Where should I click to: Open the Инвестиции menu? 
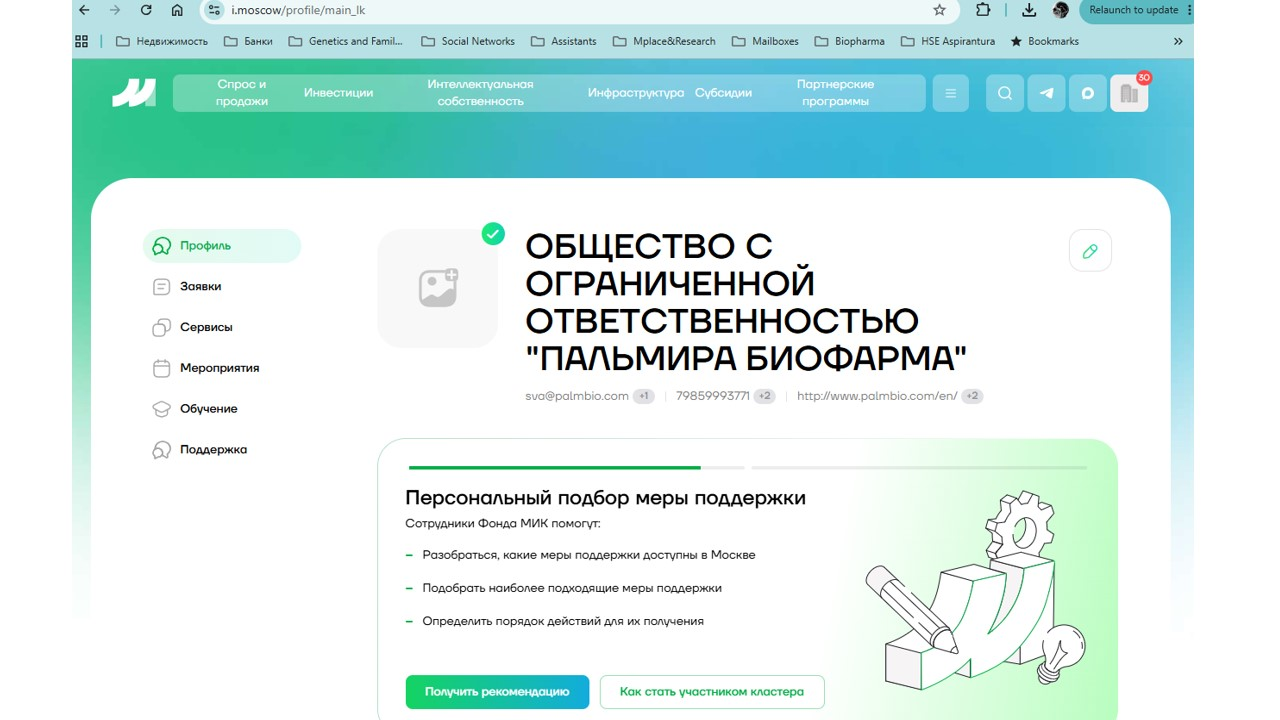coord(338,93)
